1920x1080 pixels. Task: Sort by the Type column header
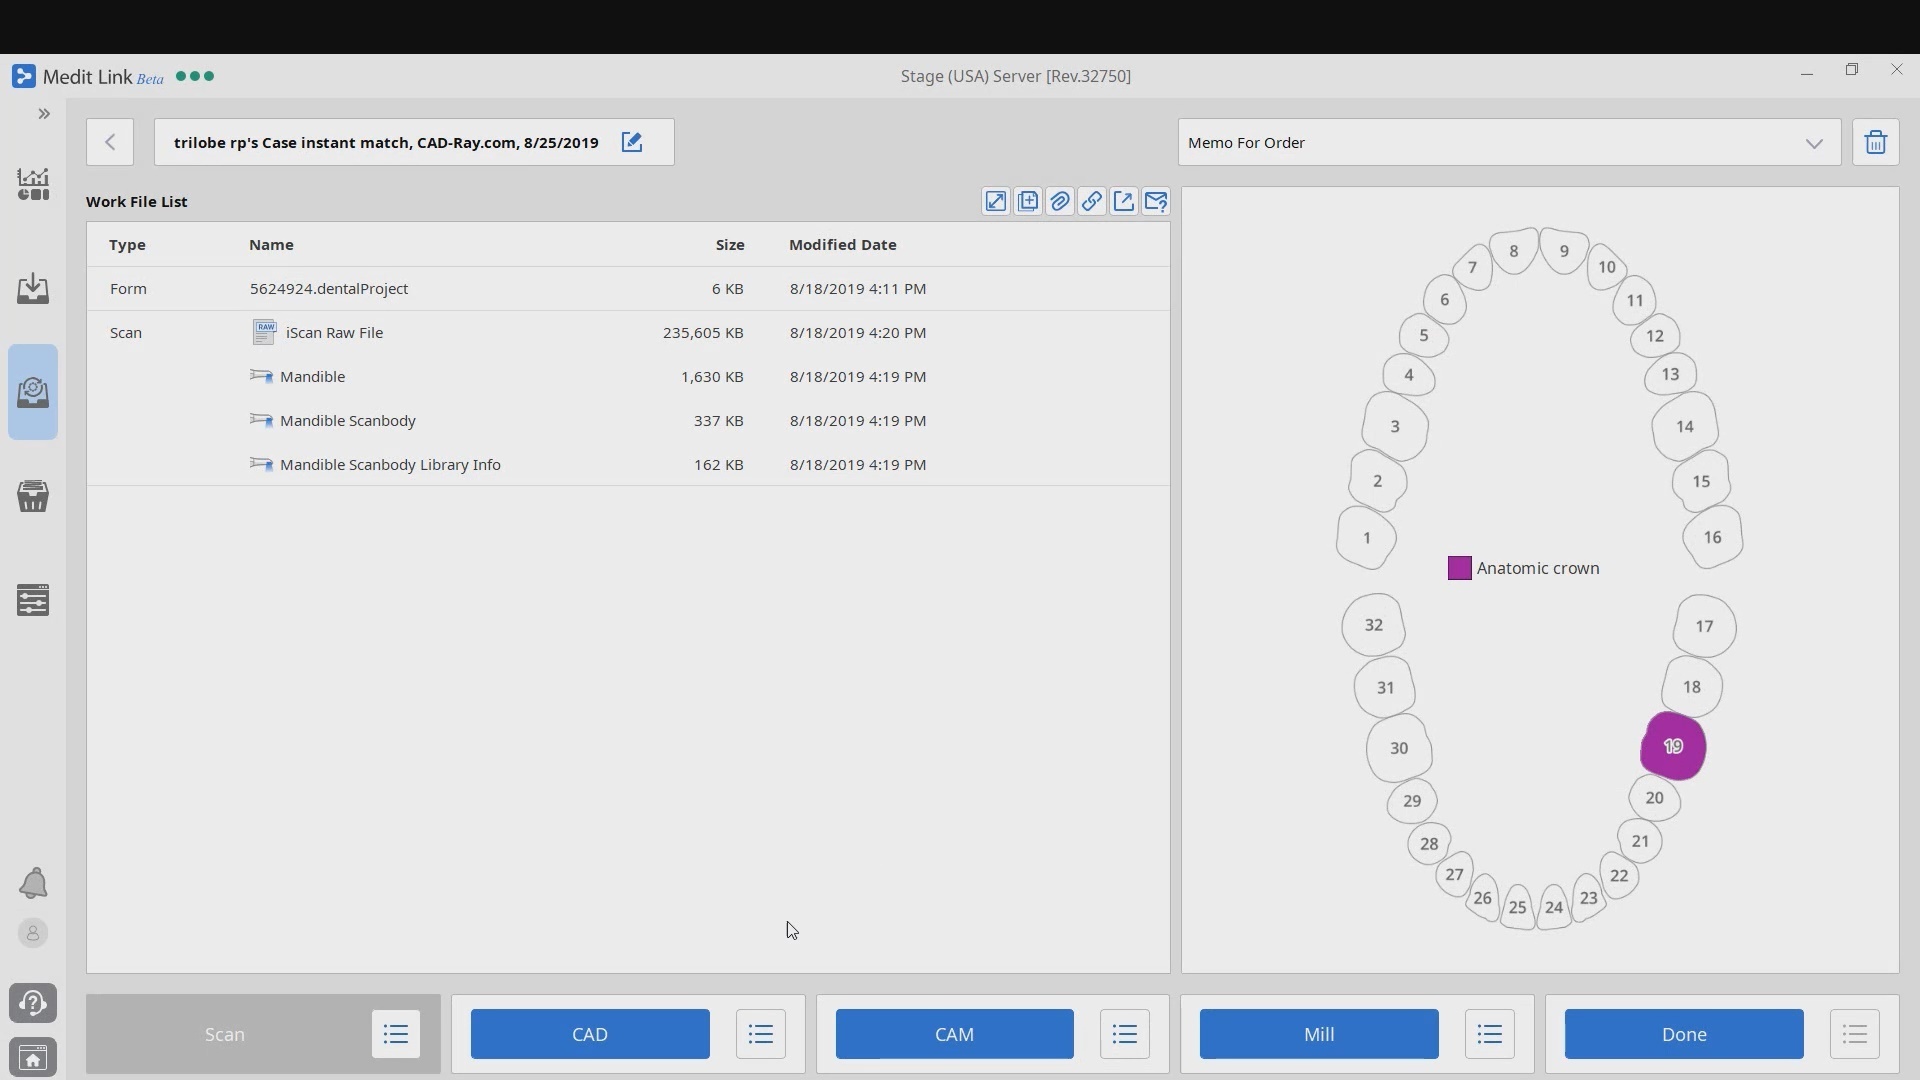pos(127,245)
